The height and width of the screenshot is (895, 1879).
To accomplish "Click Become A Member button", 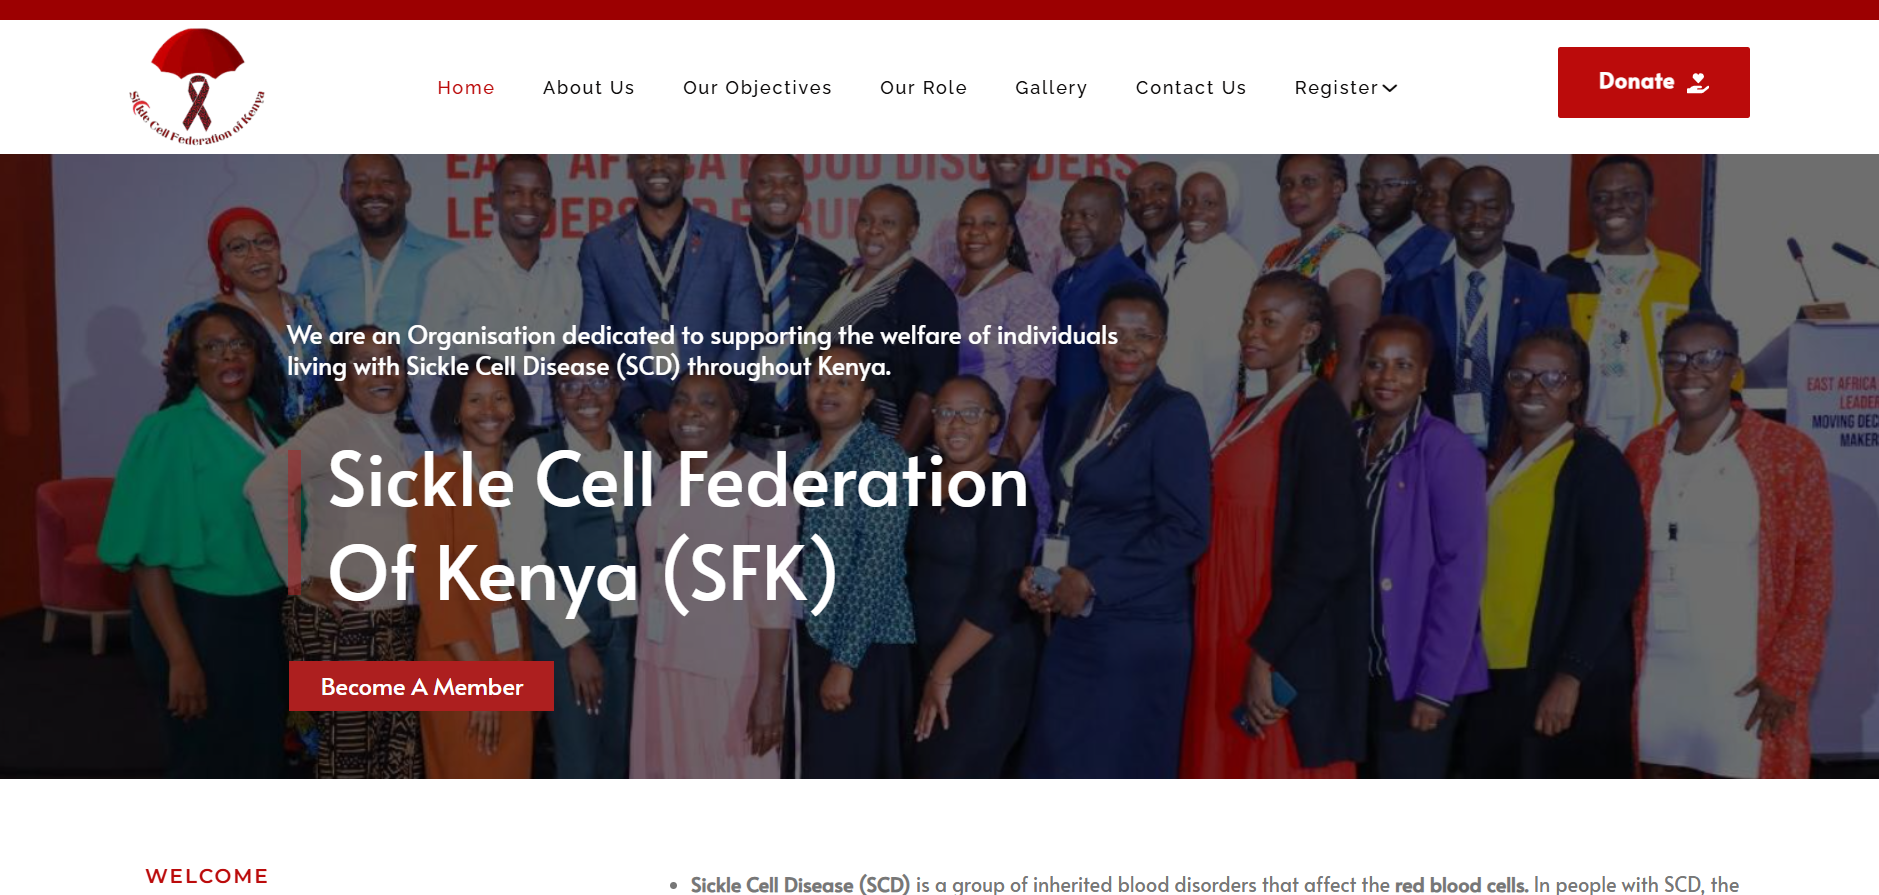I will pos(421,686).
